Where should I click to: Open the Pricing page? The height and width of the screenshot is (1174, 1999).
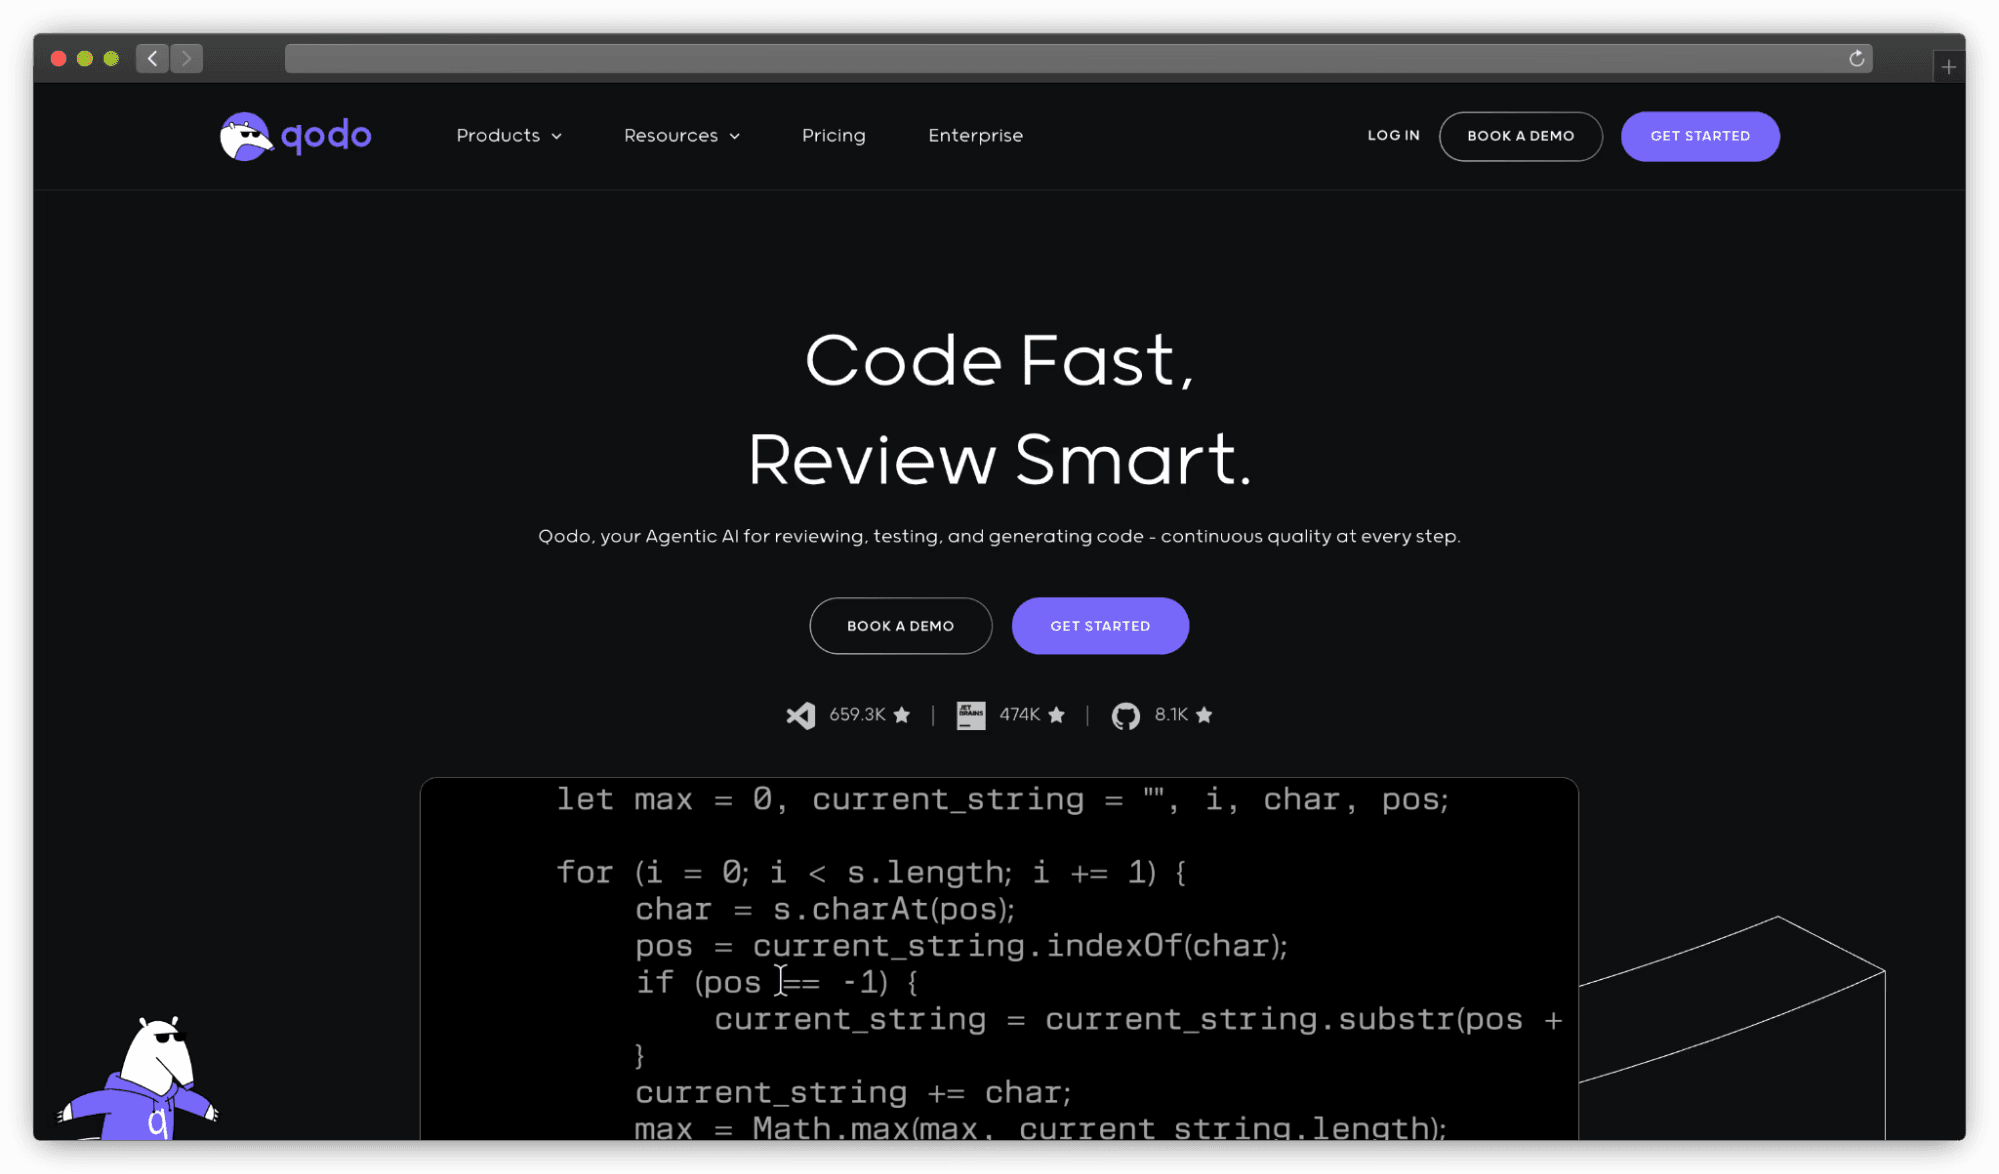[x=833, y=136]
